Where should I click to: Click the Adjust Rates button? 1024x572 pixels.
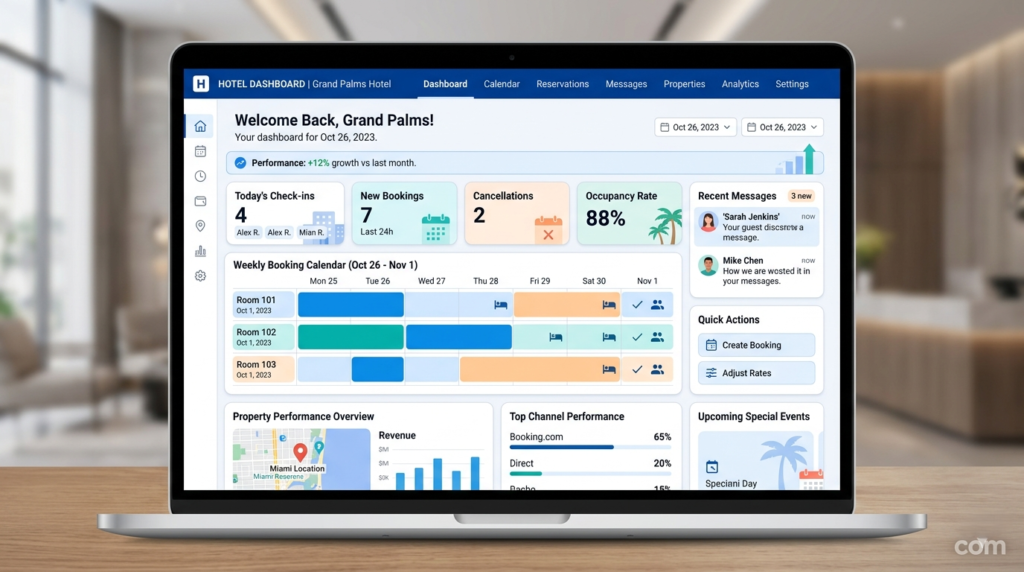tap(756, 373)
